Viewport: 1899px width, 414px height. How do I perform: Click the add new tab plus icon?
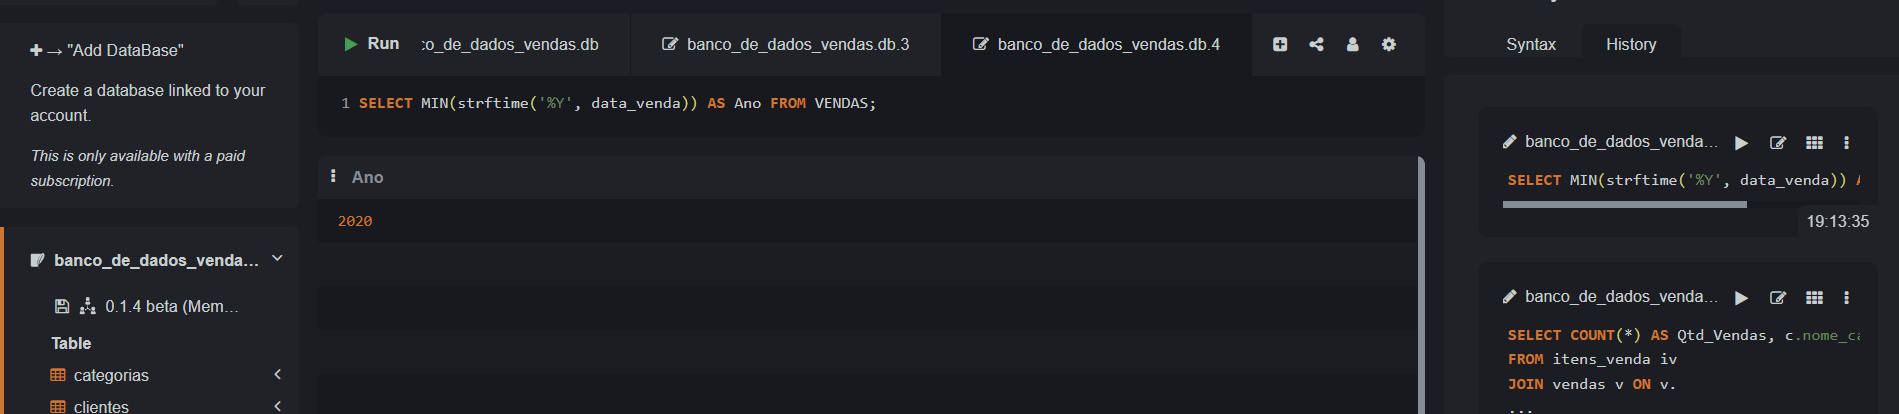1280,44
